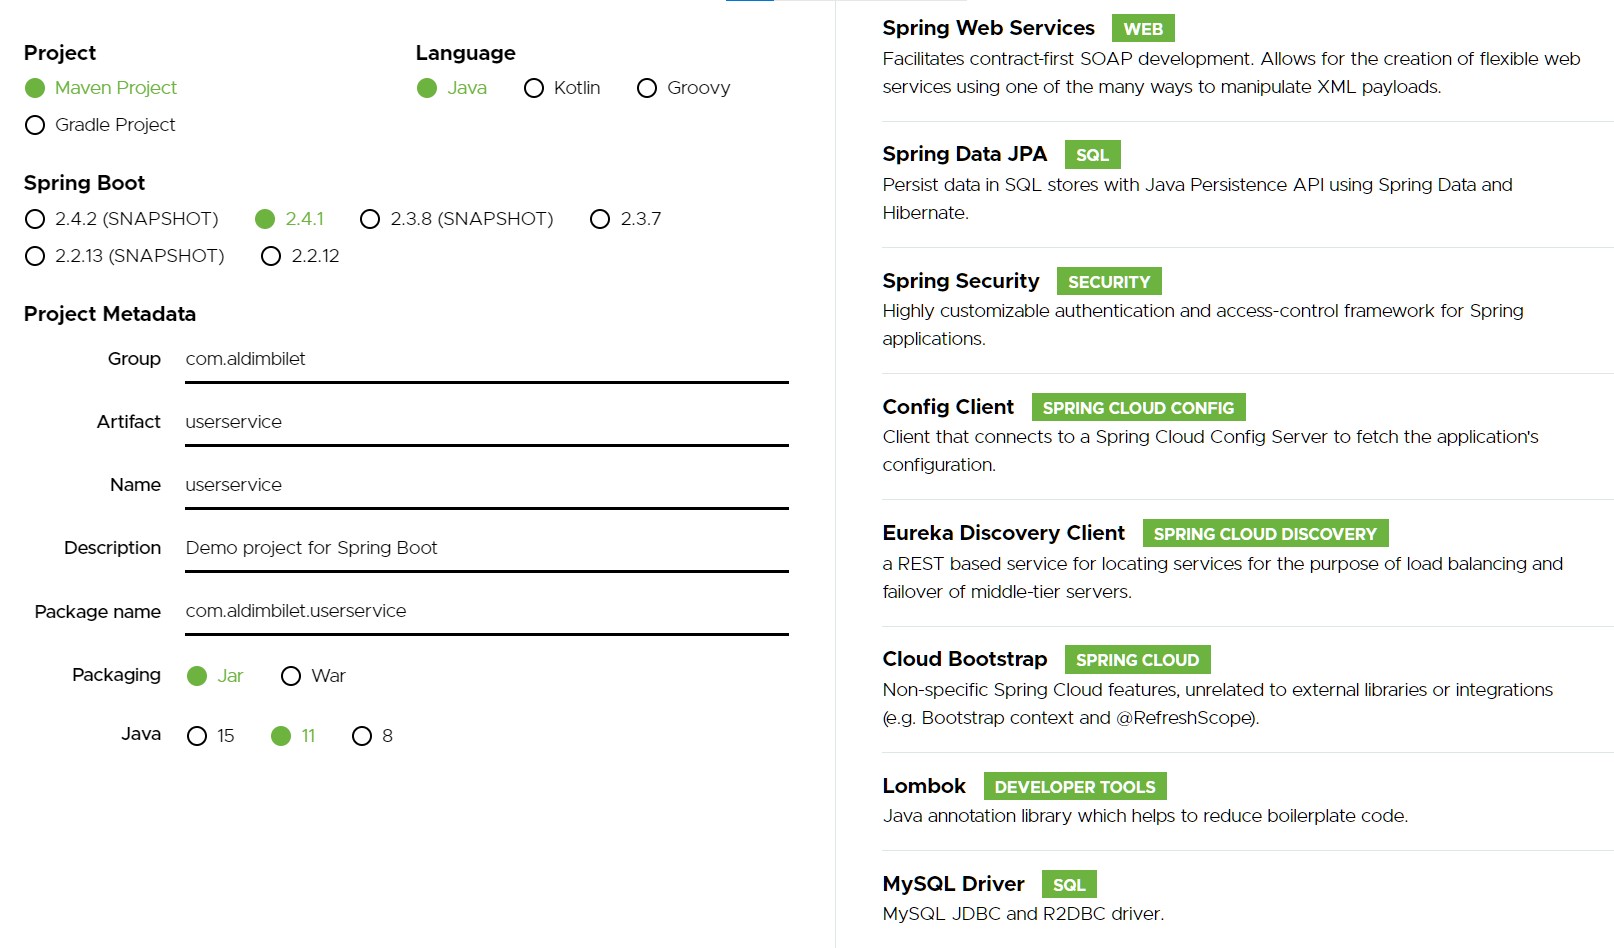Click the Group input field
This screenshot has width=1614, height=948.
click(x=487, y=360)
